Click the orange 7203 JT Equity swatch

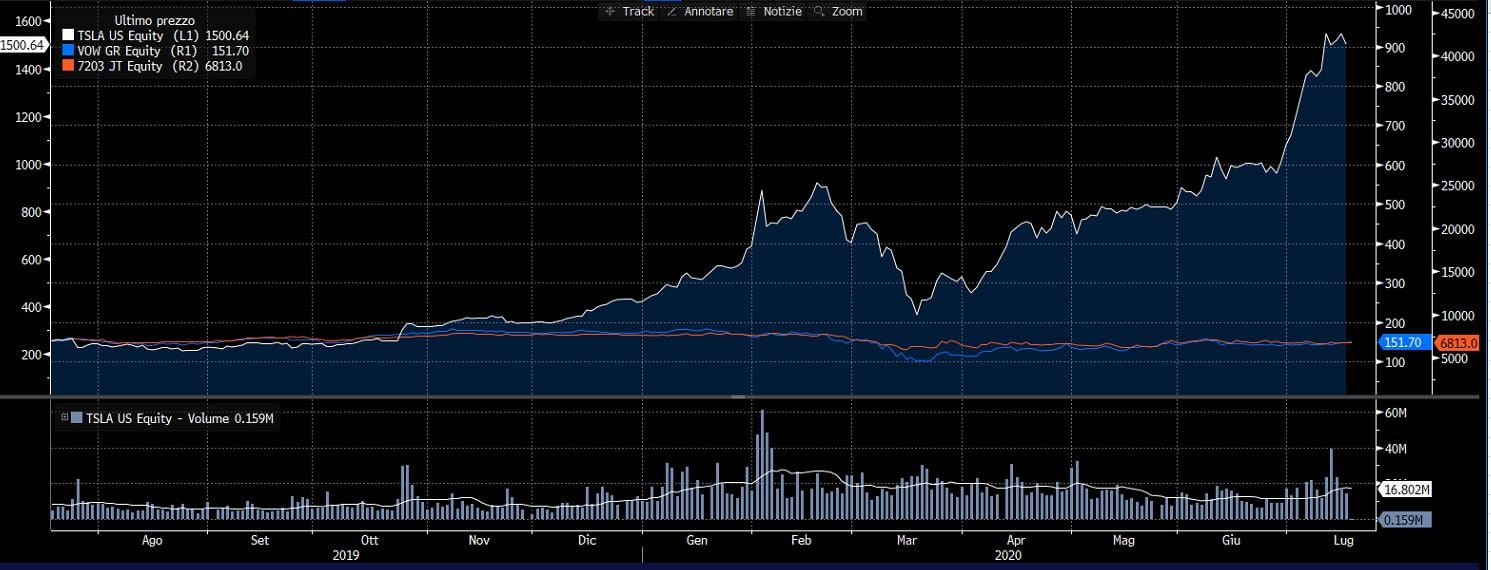pyautogui.click(x=69, y=66)
